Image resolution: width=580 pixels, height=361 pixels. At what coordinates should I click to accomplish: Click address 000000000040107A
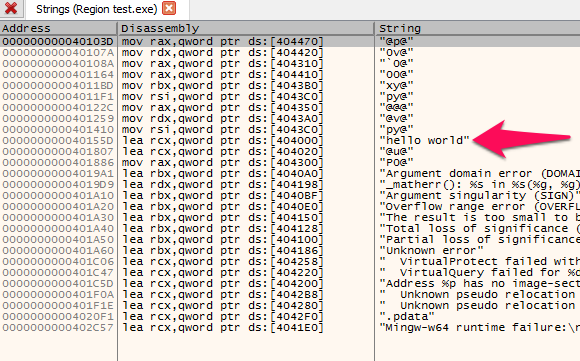click(58, 53)
